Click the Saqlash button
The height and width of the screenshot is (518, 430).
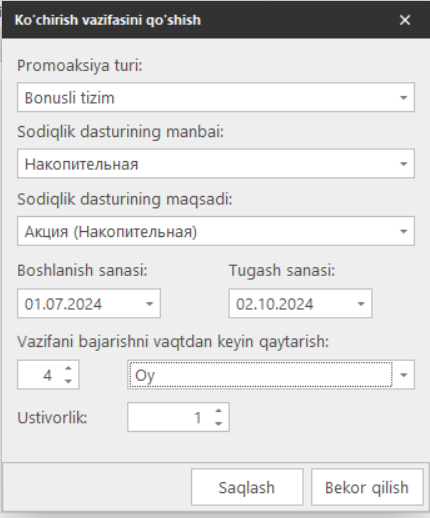247,487
